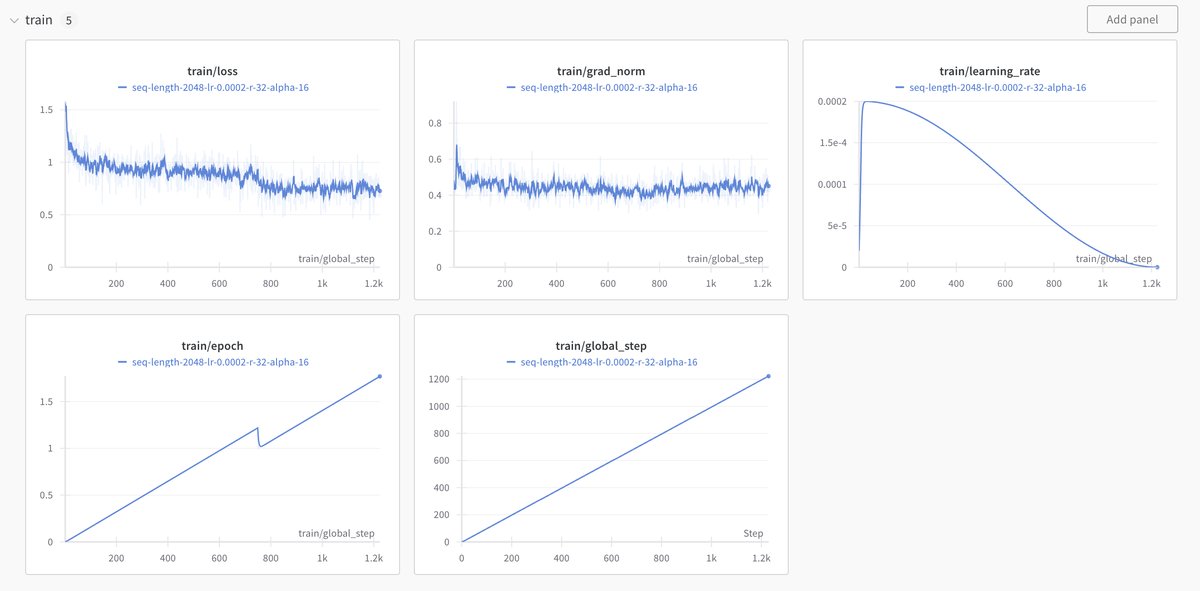Click the train/learning_rate panel title

point(989,71)
